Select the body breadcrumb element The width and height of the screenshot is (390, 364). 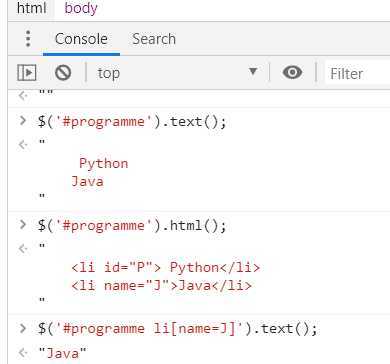(x=81, y=8)
